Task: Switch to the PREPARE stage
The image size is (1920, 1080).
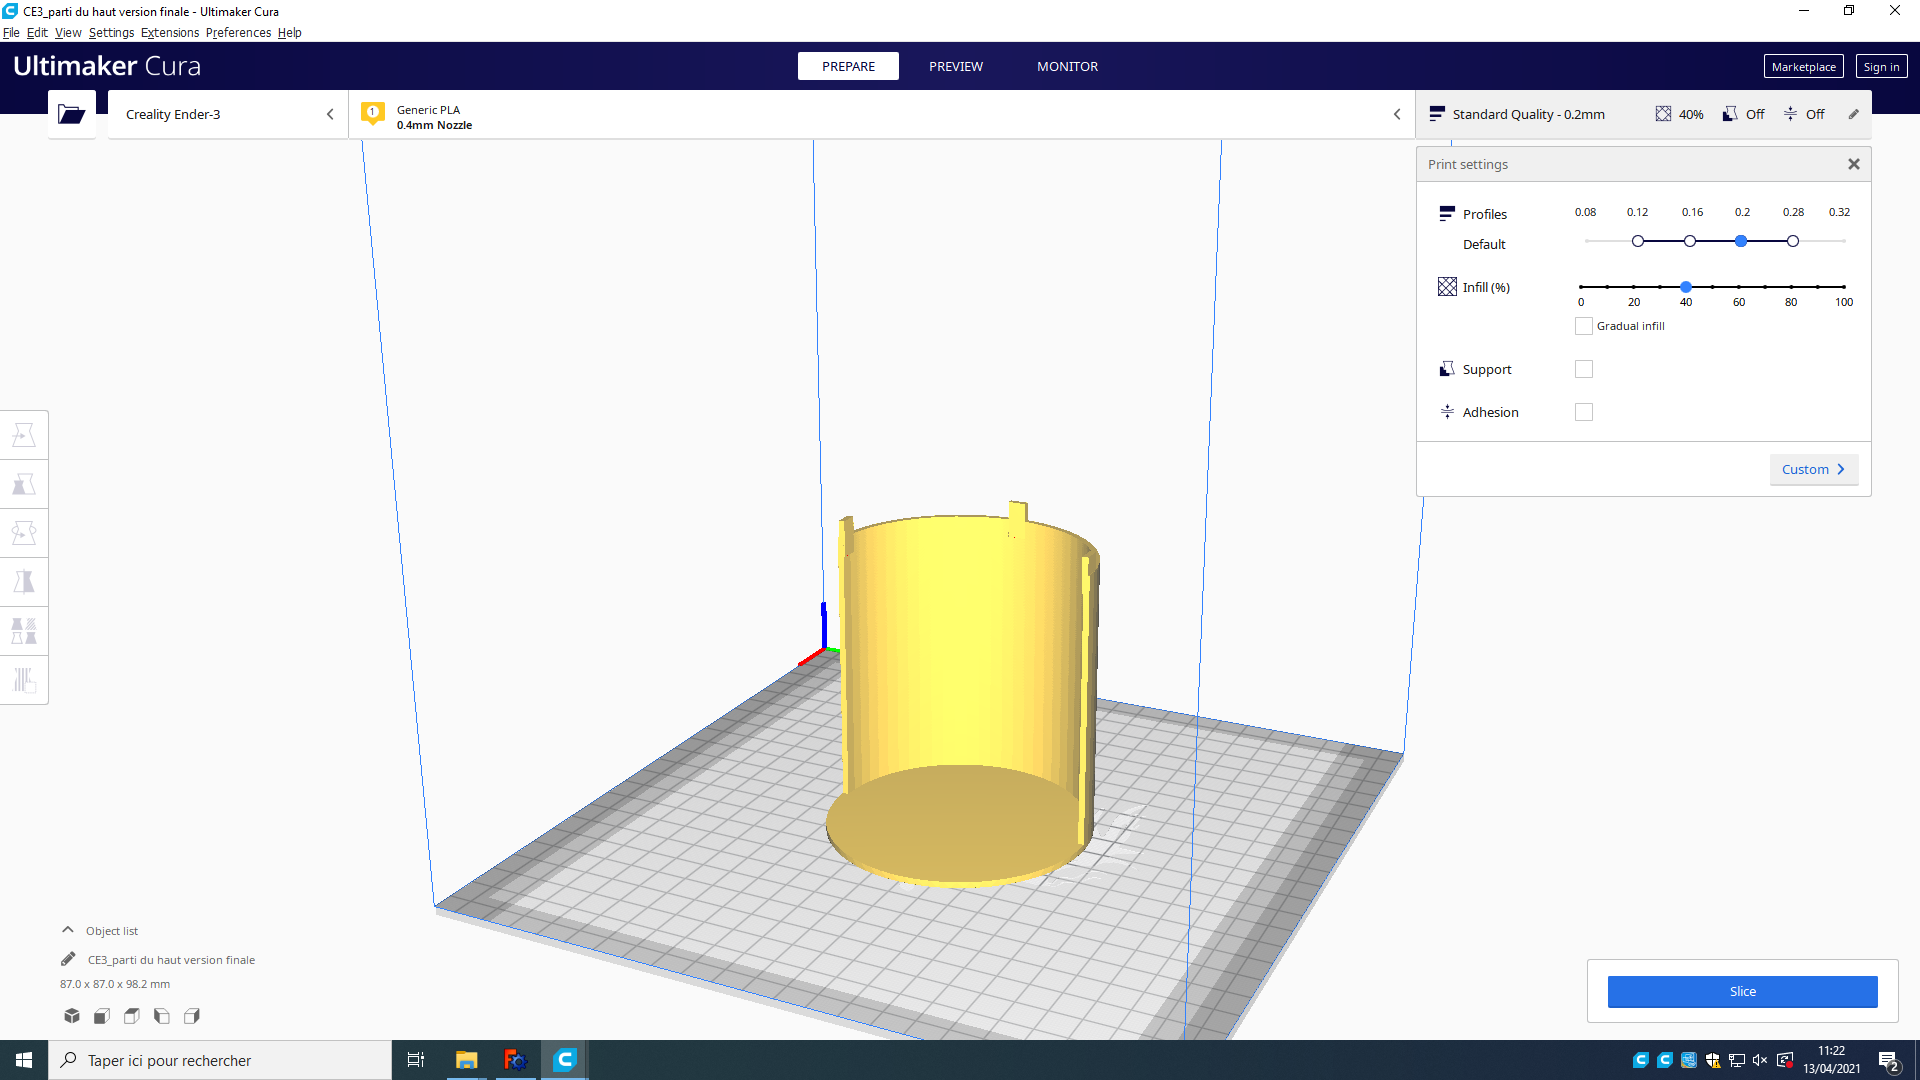Action: click(848, 66)
